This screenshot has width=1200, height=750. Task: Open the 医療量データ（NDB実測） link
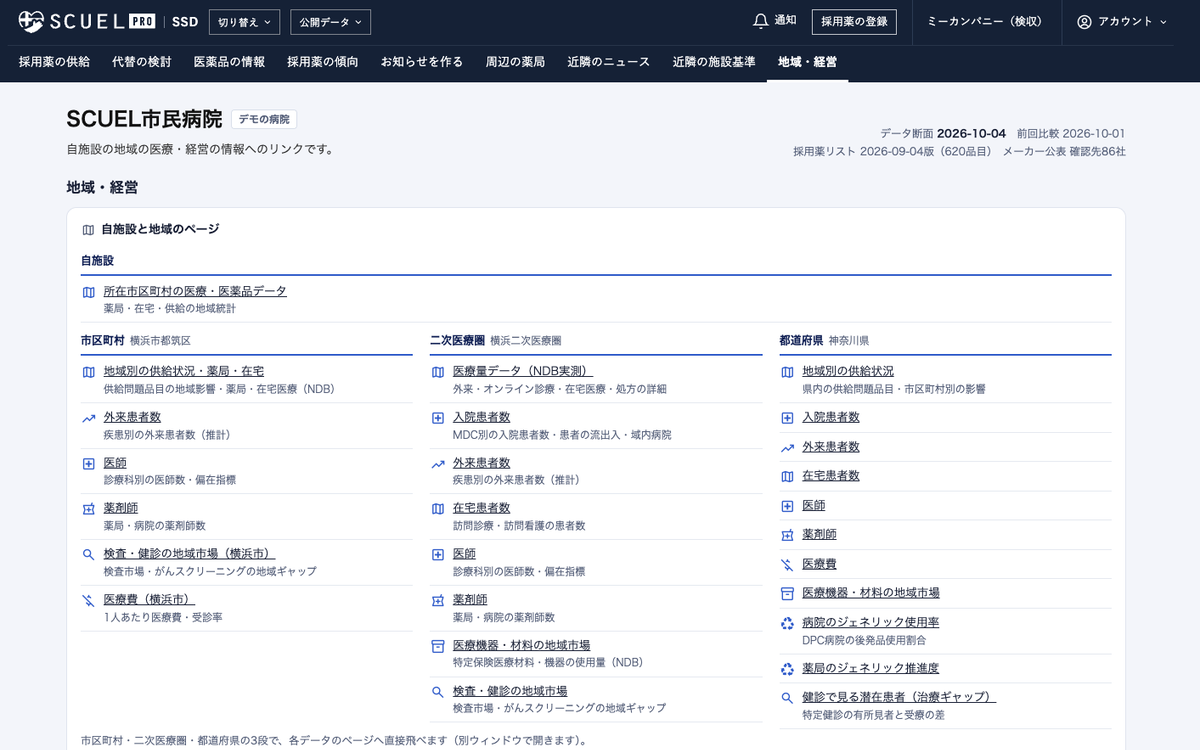[523, 372]
